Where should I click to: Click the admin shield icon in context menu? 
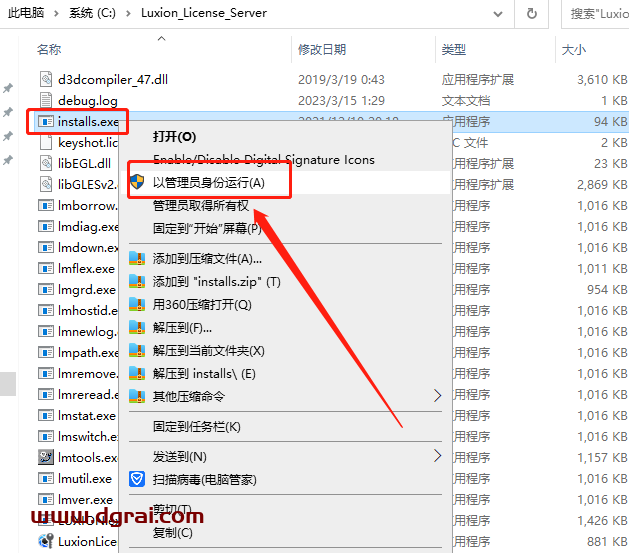[x=137, y=182]
